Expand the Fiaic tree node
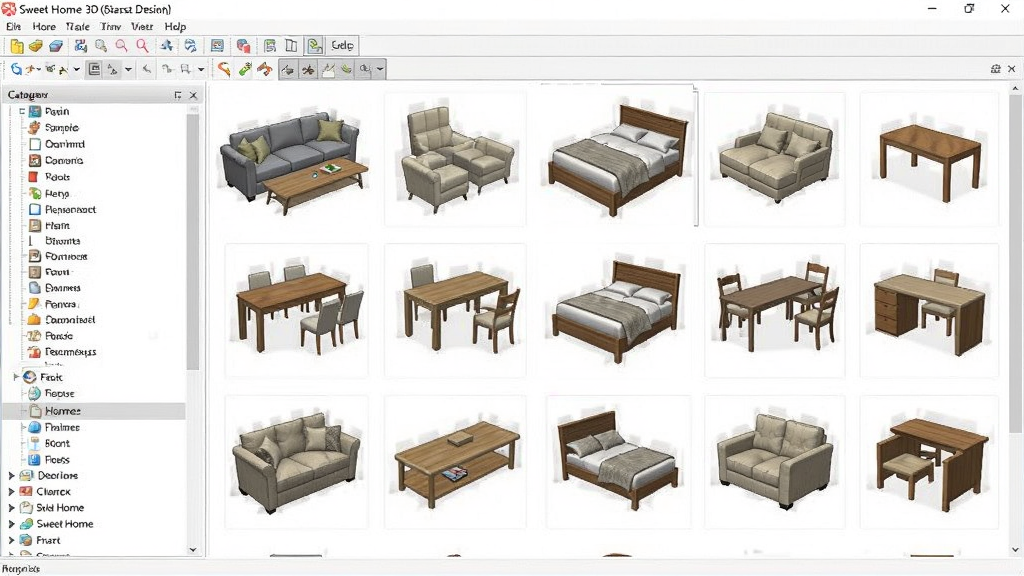 tap(16, 377)
